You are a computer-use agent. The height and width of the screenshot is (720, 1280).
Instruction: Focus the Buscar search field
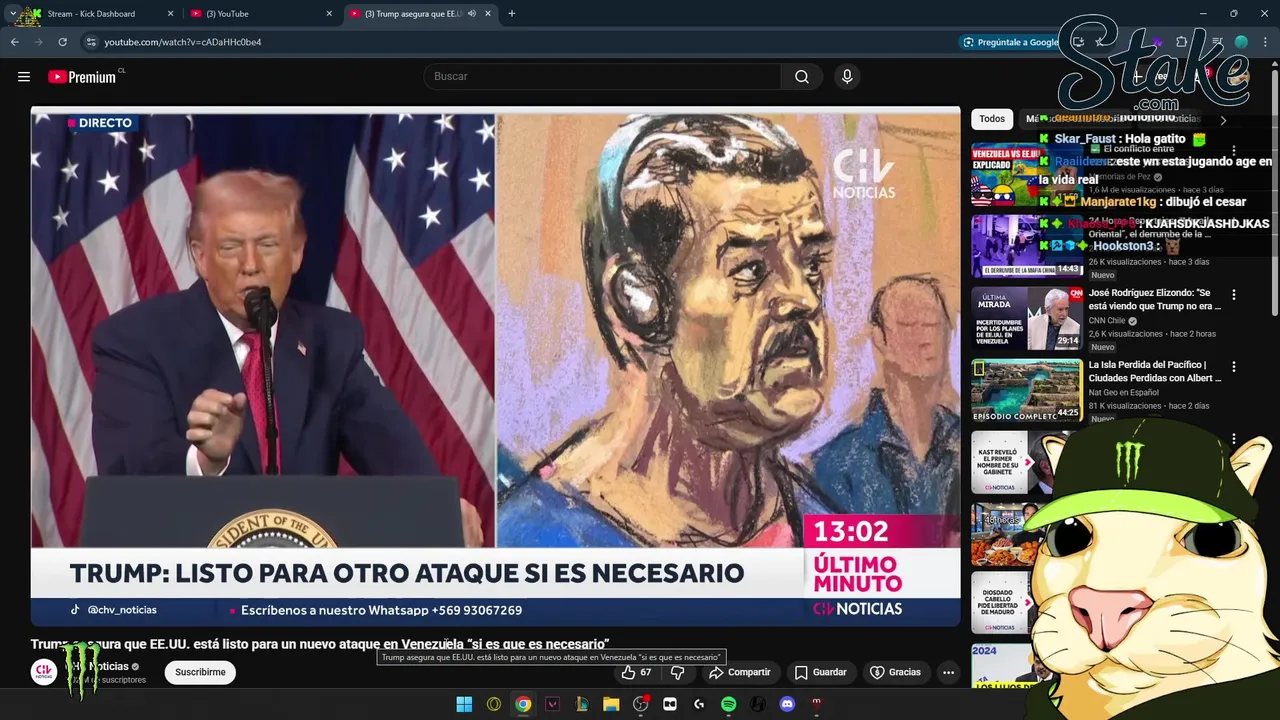click(603, 77)
